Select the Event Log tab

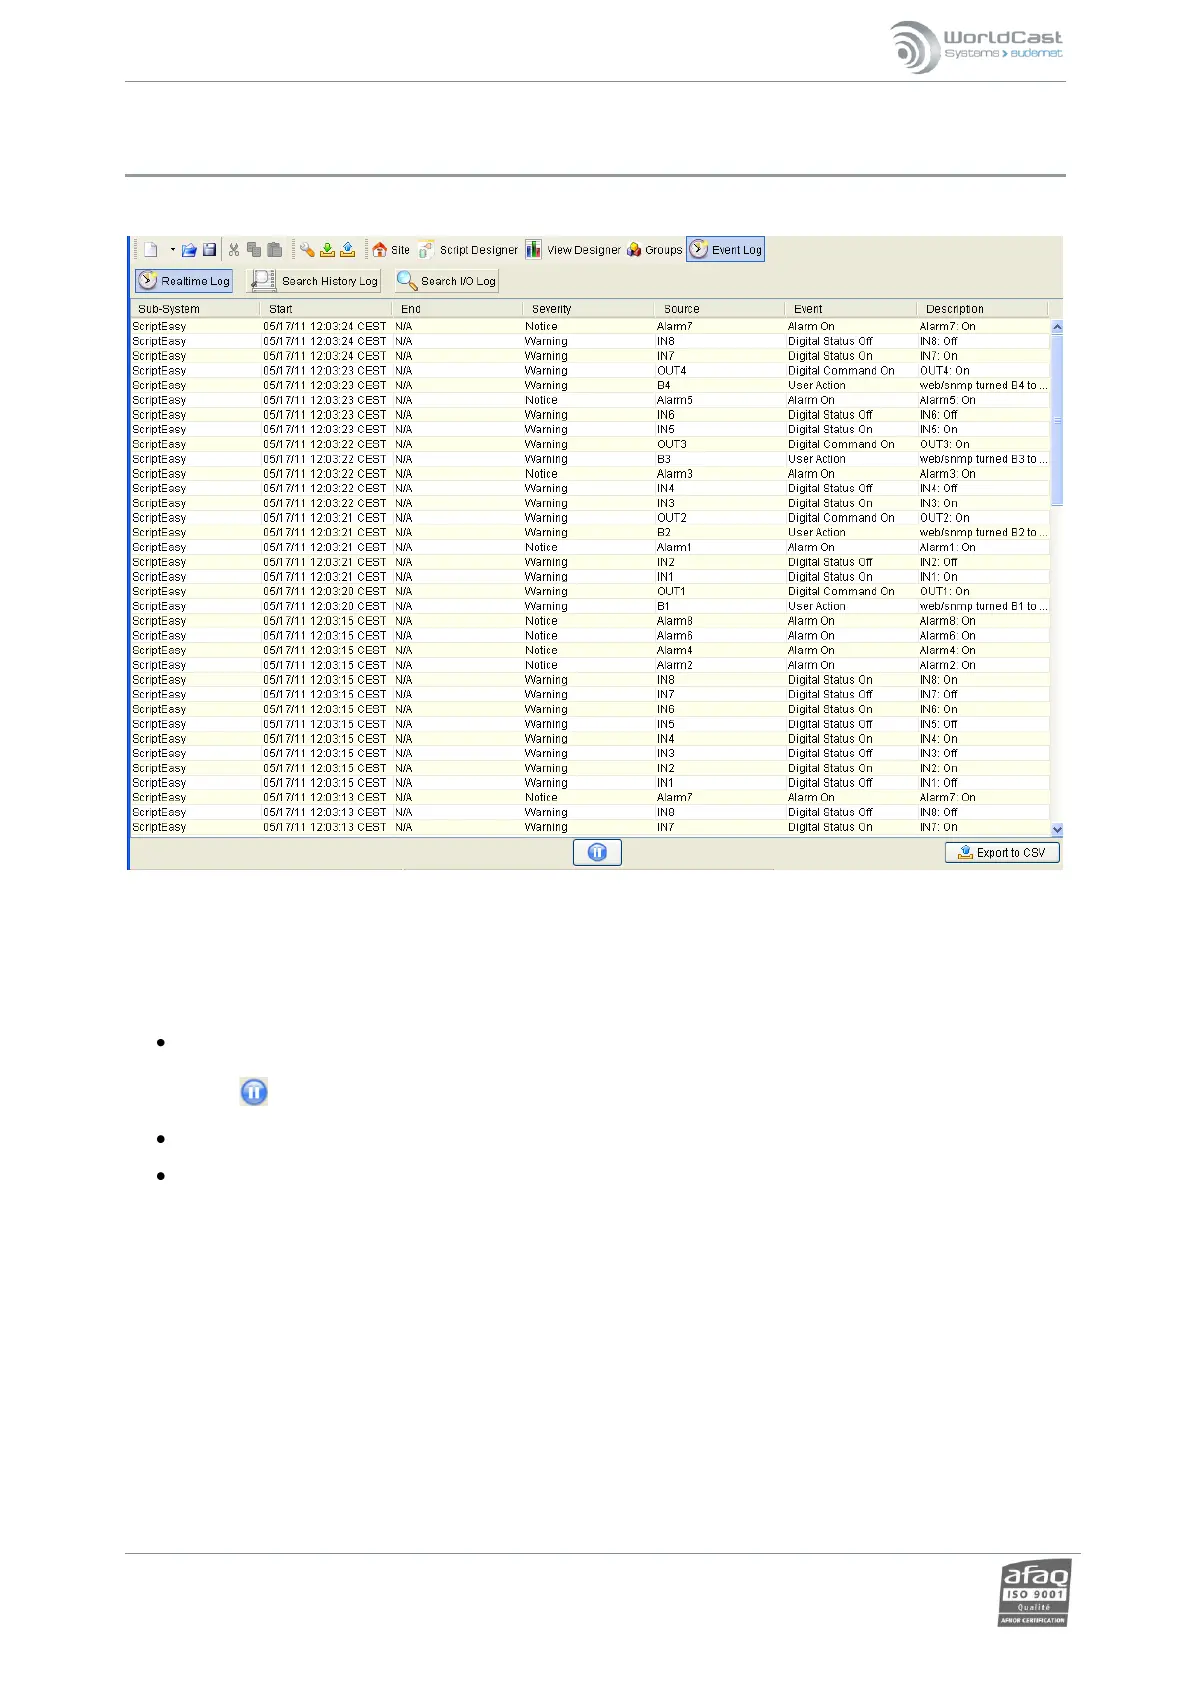click(726, 250)
